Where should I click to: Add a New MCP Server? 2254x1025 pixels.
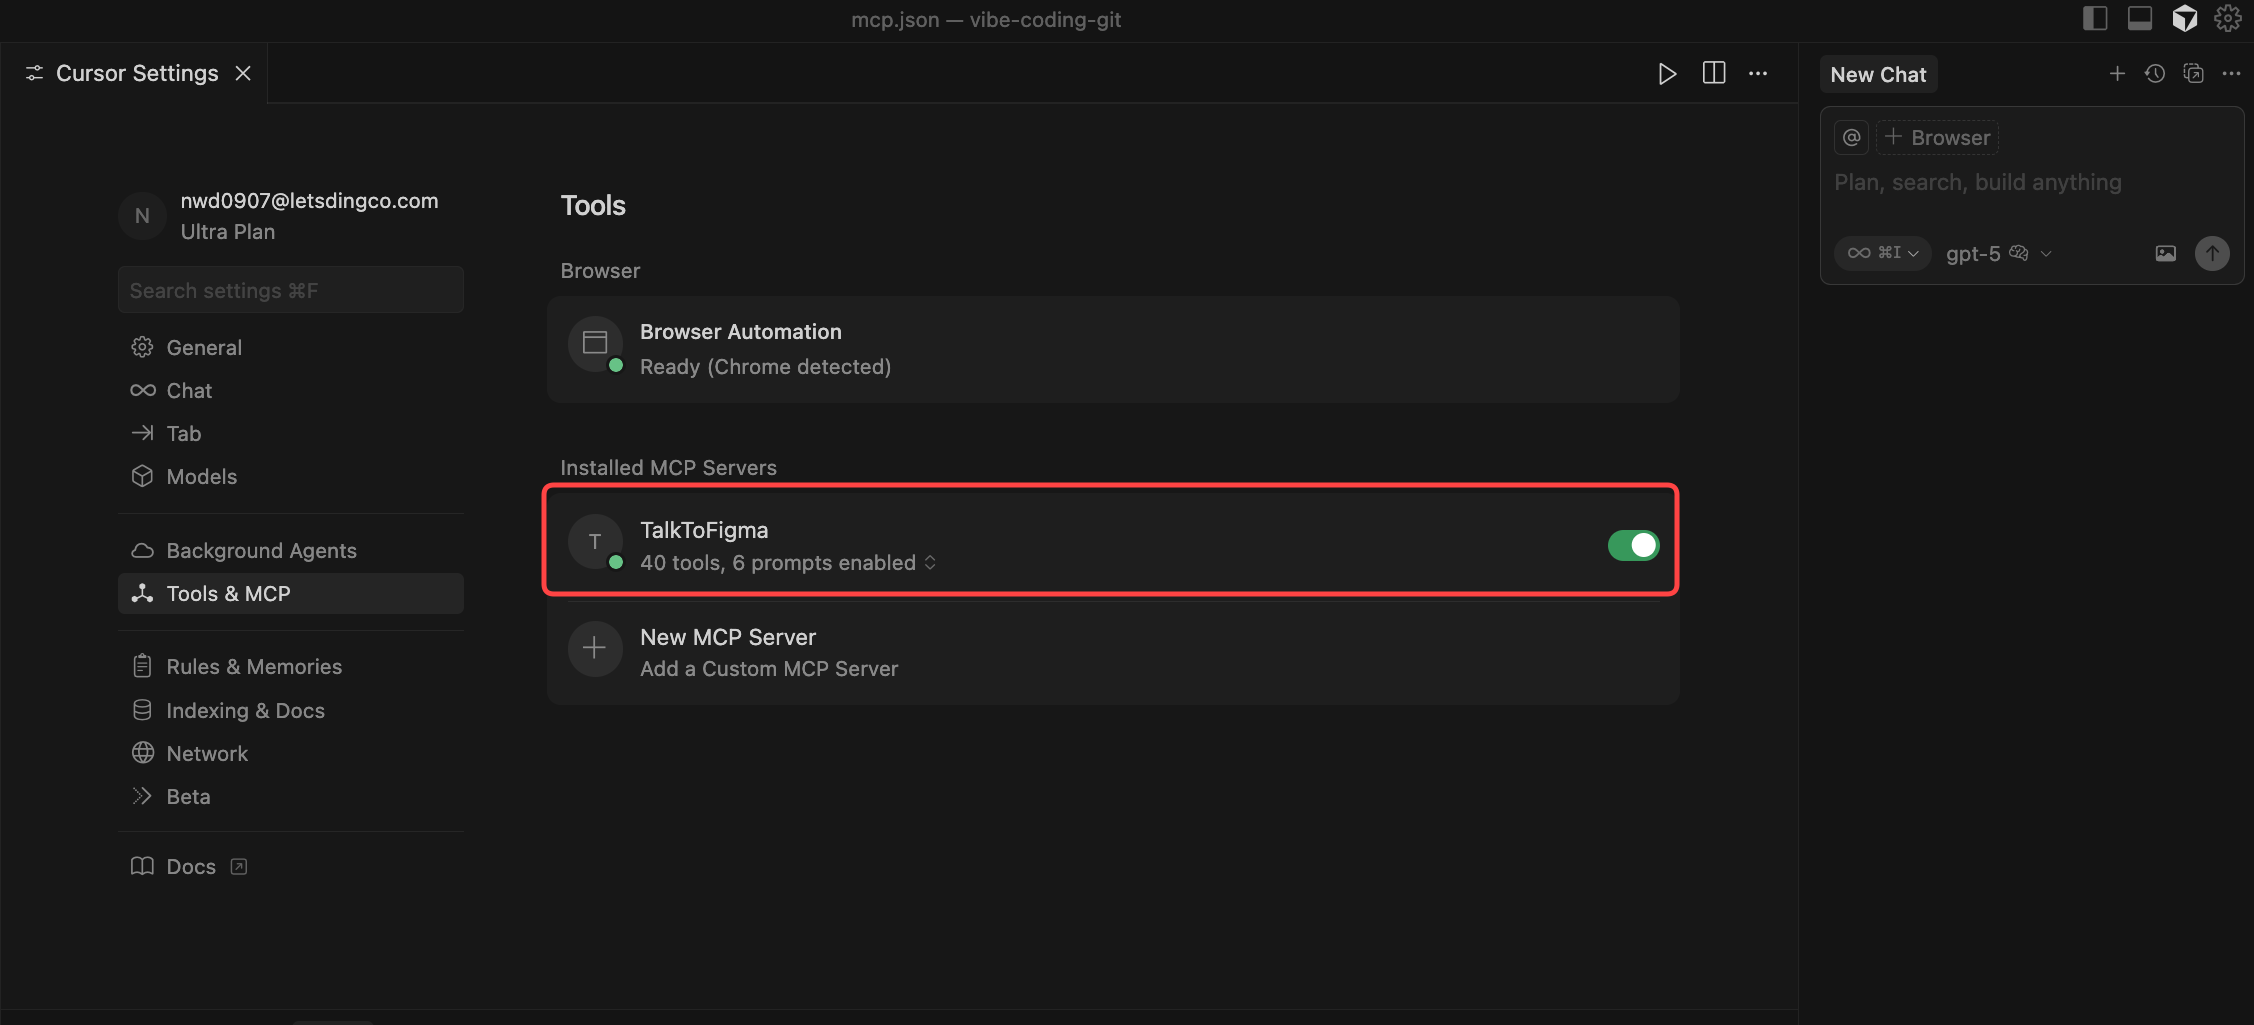click(x=728, y=652)
